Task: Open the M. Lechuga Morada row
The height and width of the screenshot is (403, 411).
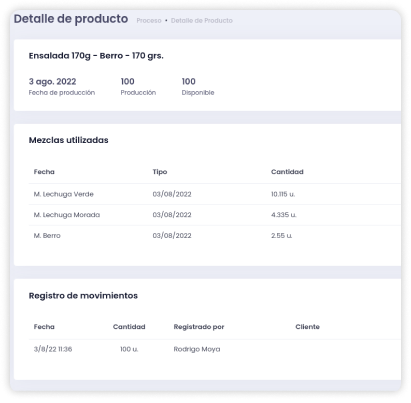Action: click(x=215, y=215)
